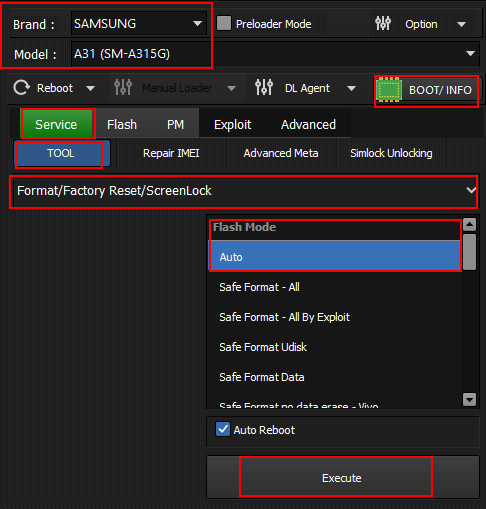Open the Simlock Unlocking sub-tab
486x509 pixels.
[x=391, y=153]
